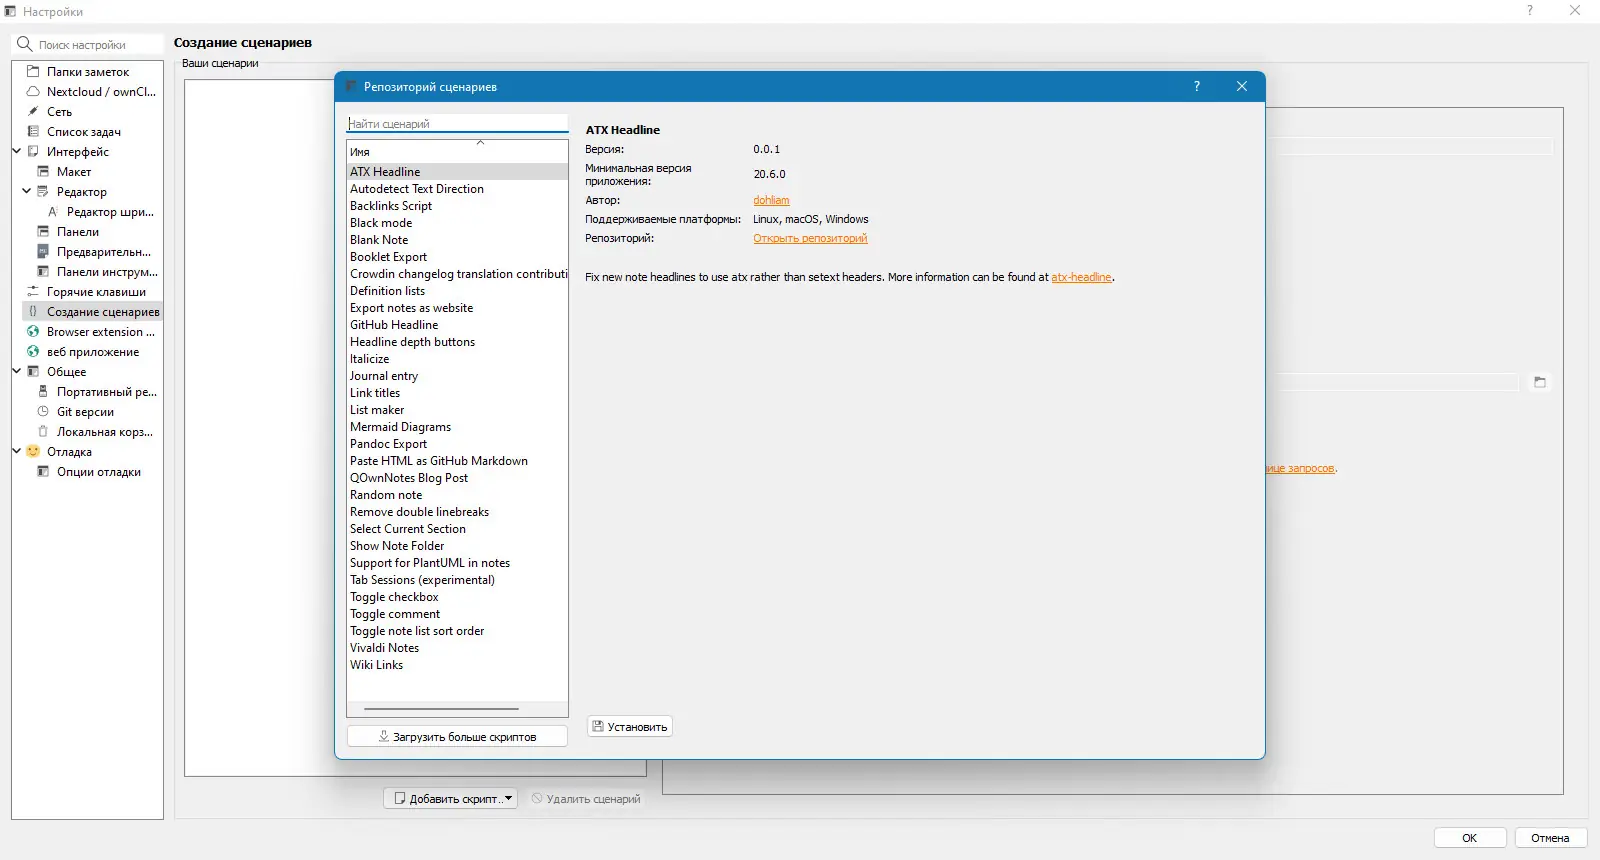Viewport: 1600px width, 860px height.
Task: Click the Общее section icon
Action: coord(33,372)
